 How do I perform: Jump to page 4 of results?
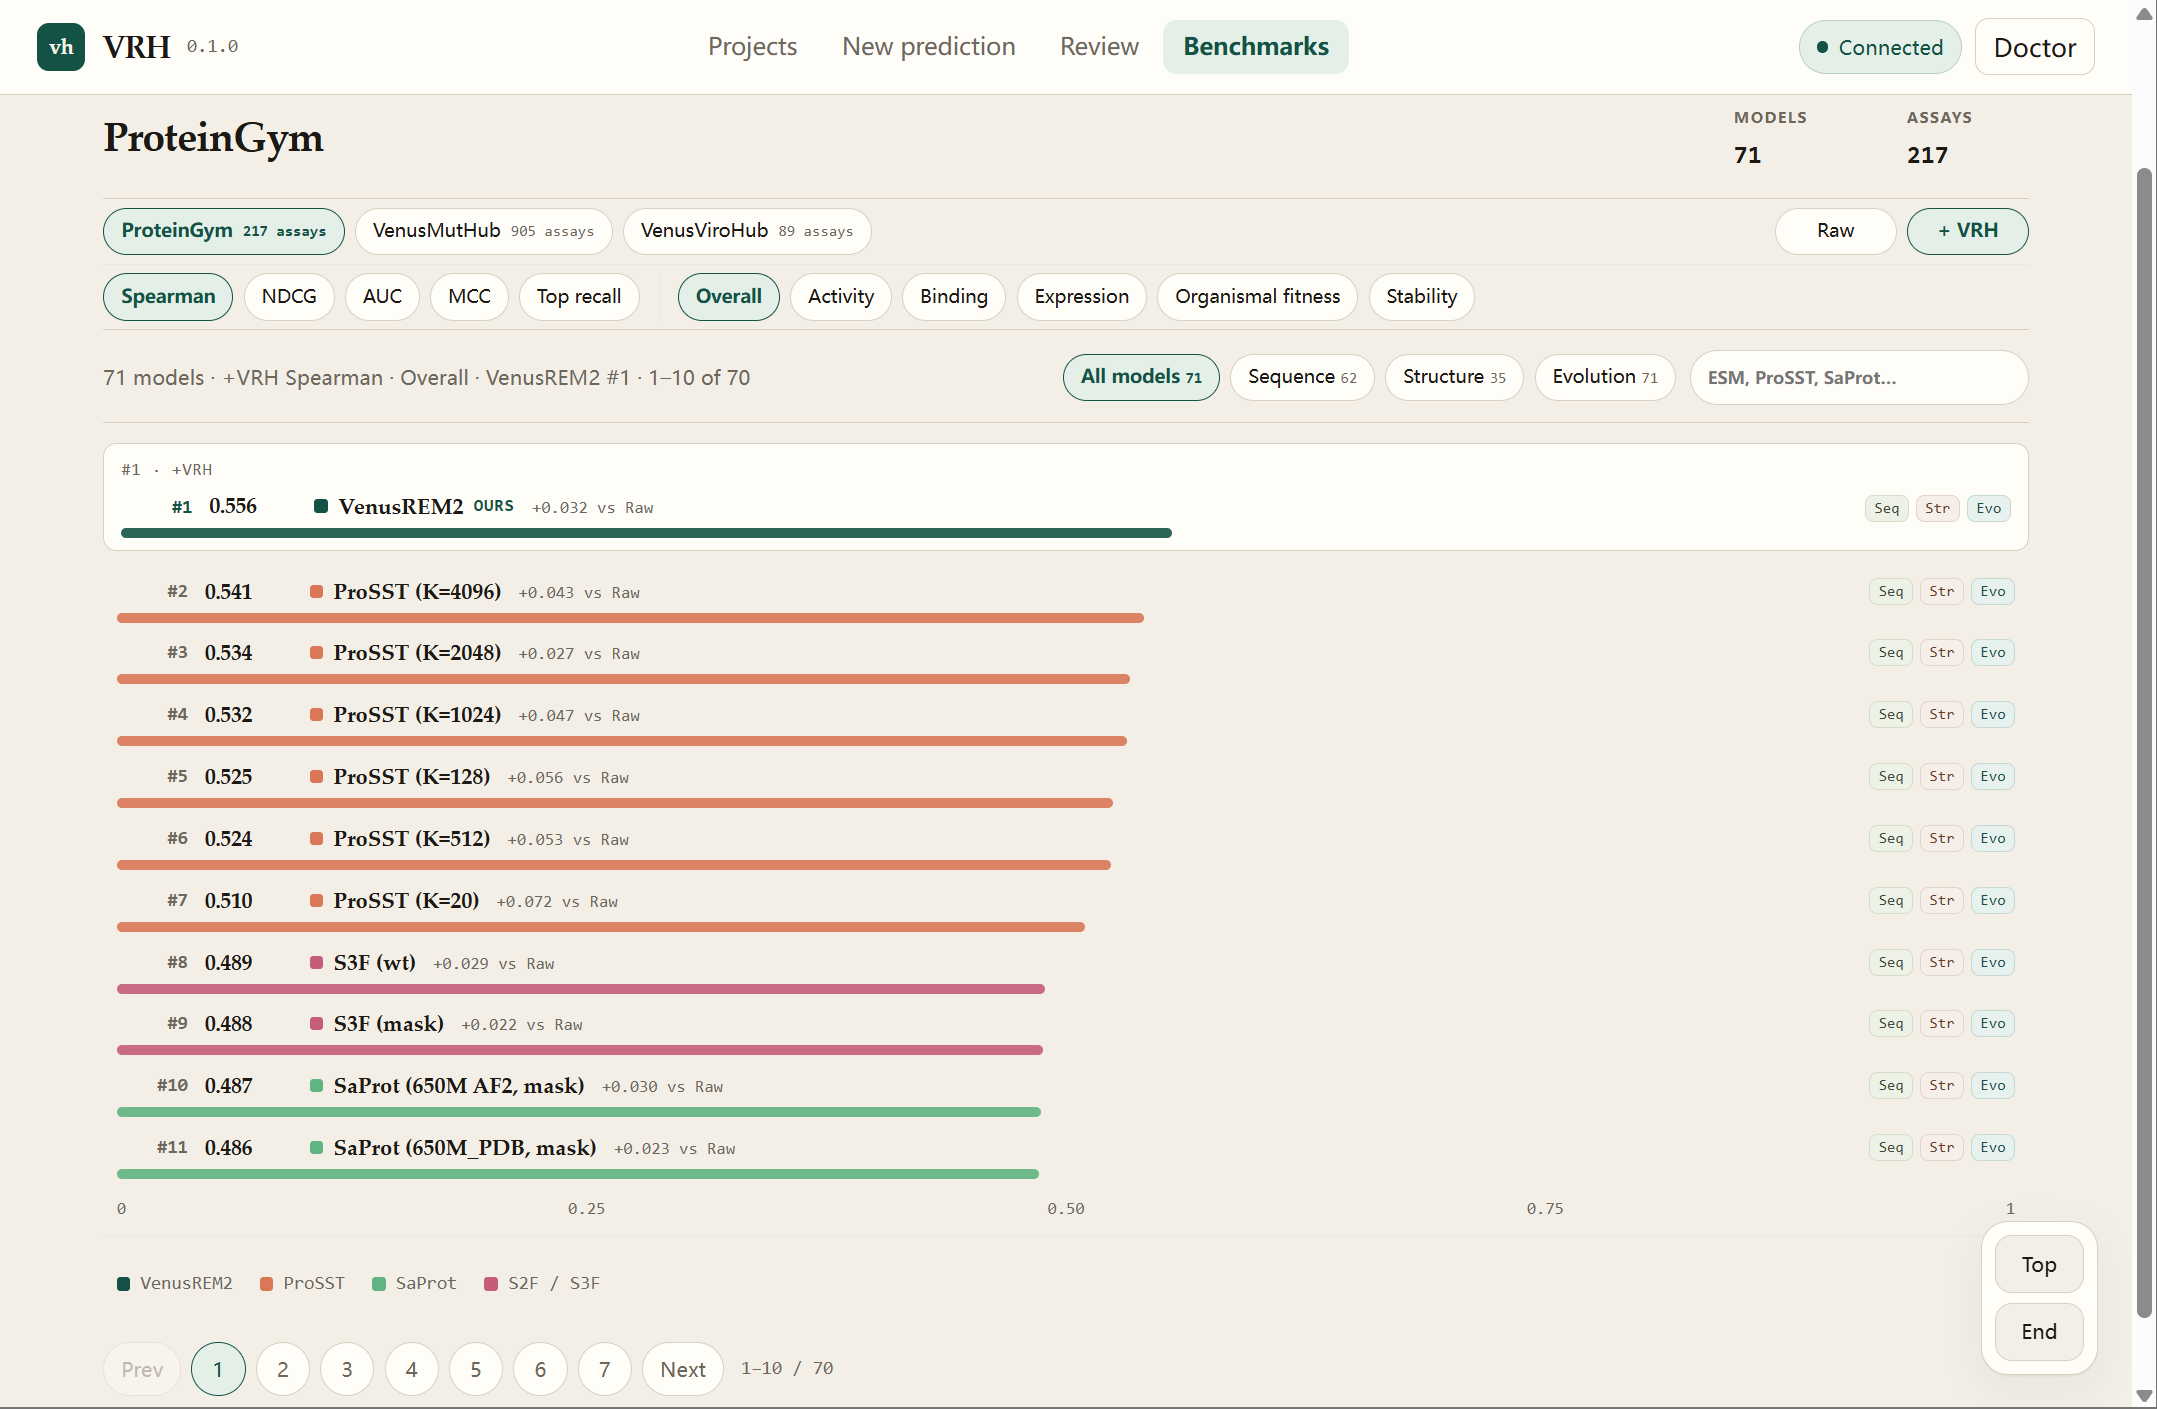click(x=411, y=1369)
